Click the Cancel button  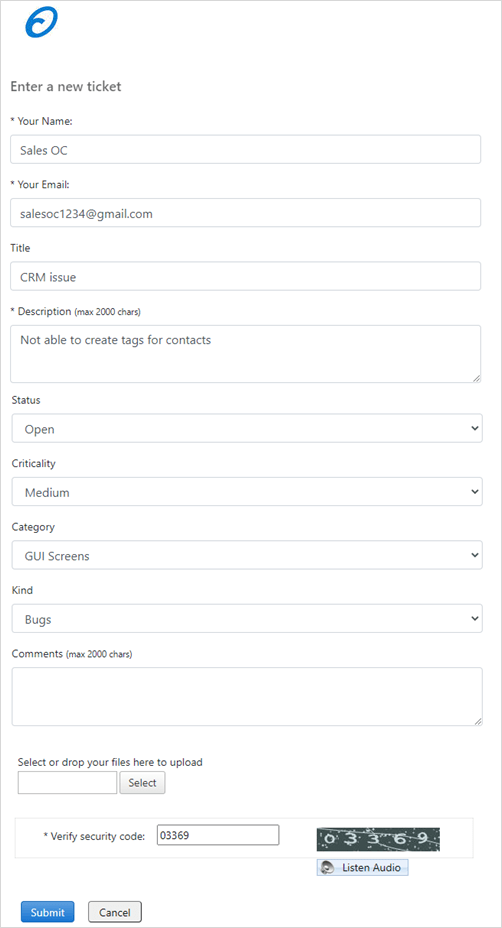point(115,912)
